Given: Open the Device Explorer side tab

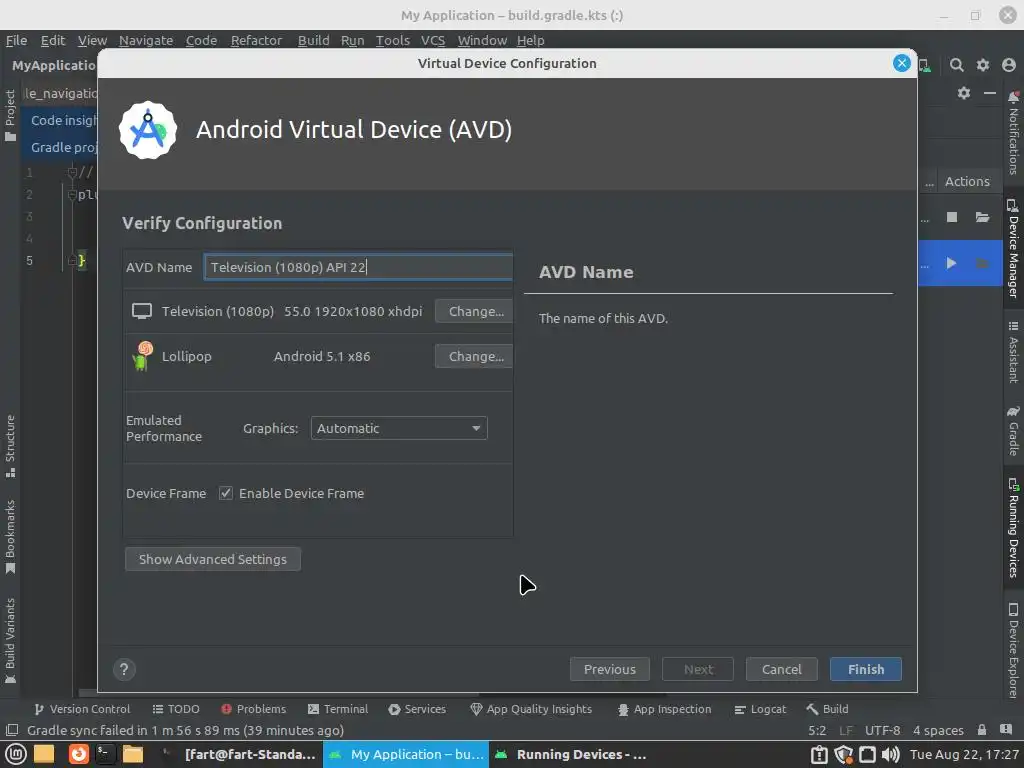Looking at the screenshot, I should point(1013,650).
